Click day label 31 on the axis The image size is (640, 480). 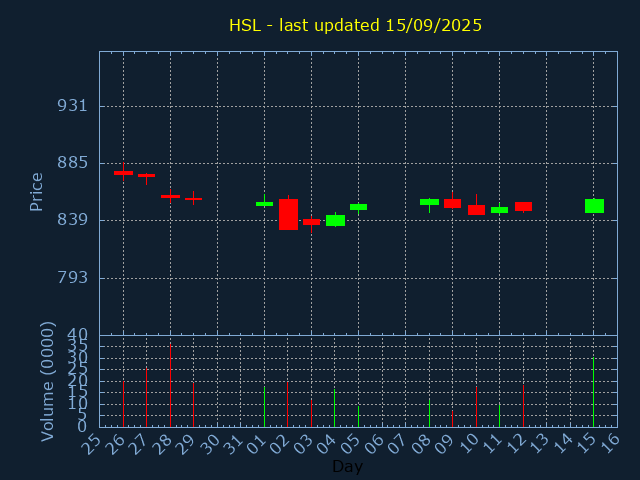(x=232, y=445)
